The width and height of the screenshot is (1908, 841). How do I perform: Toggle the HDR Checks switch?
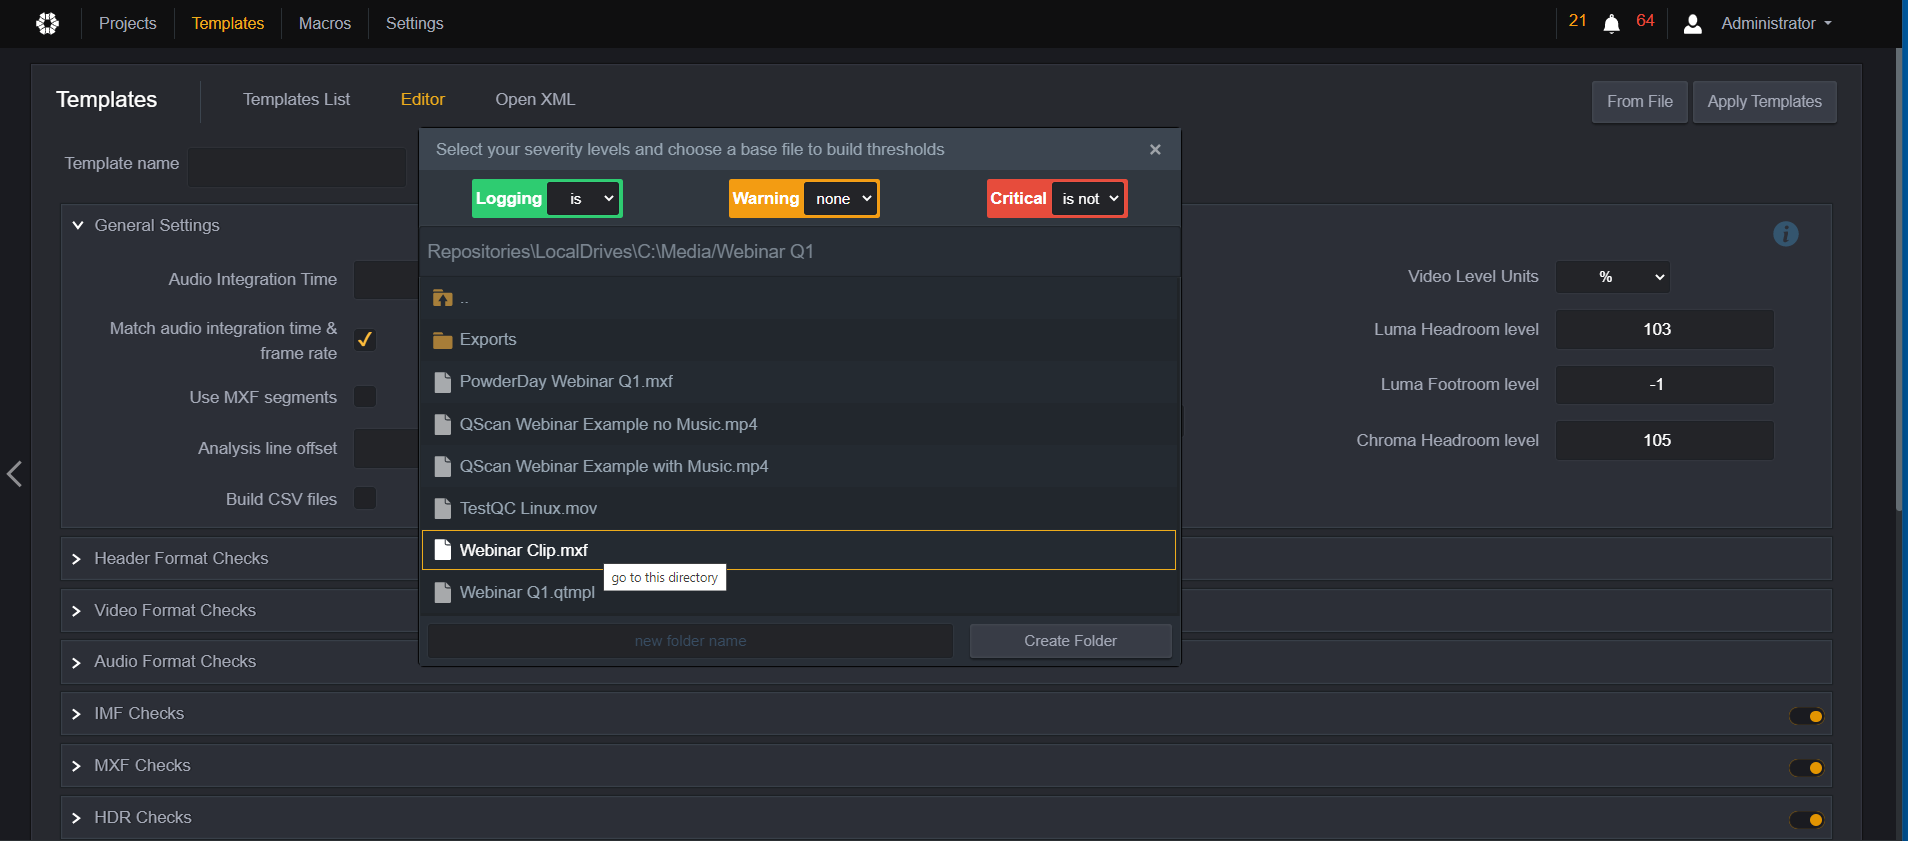coord(1806,820)
